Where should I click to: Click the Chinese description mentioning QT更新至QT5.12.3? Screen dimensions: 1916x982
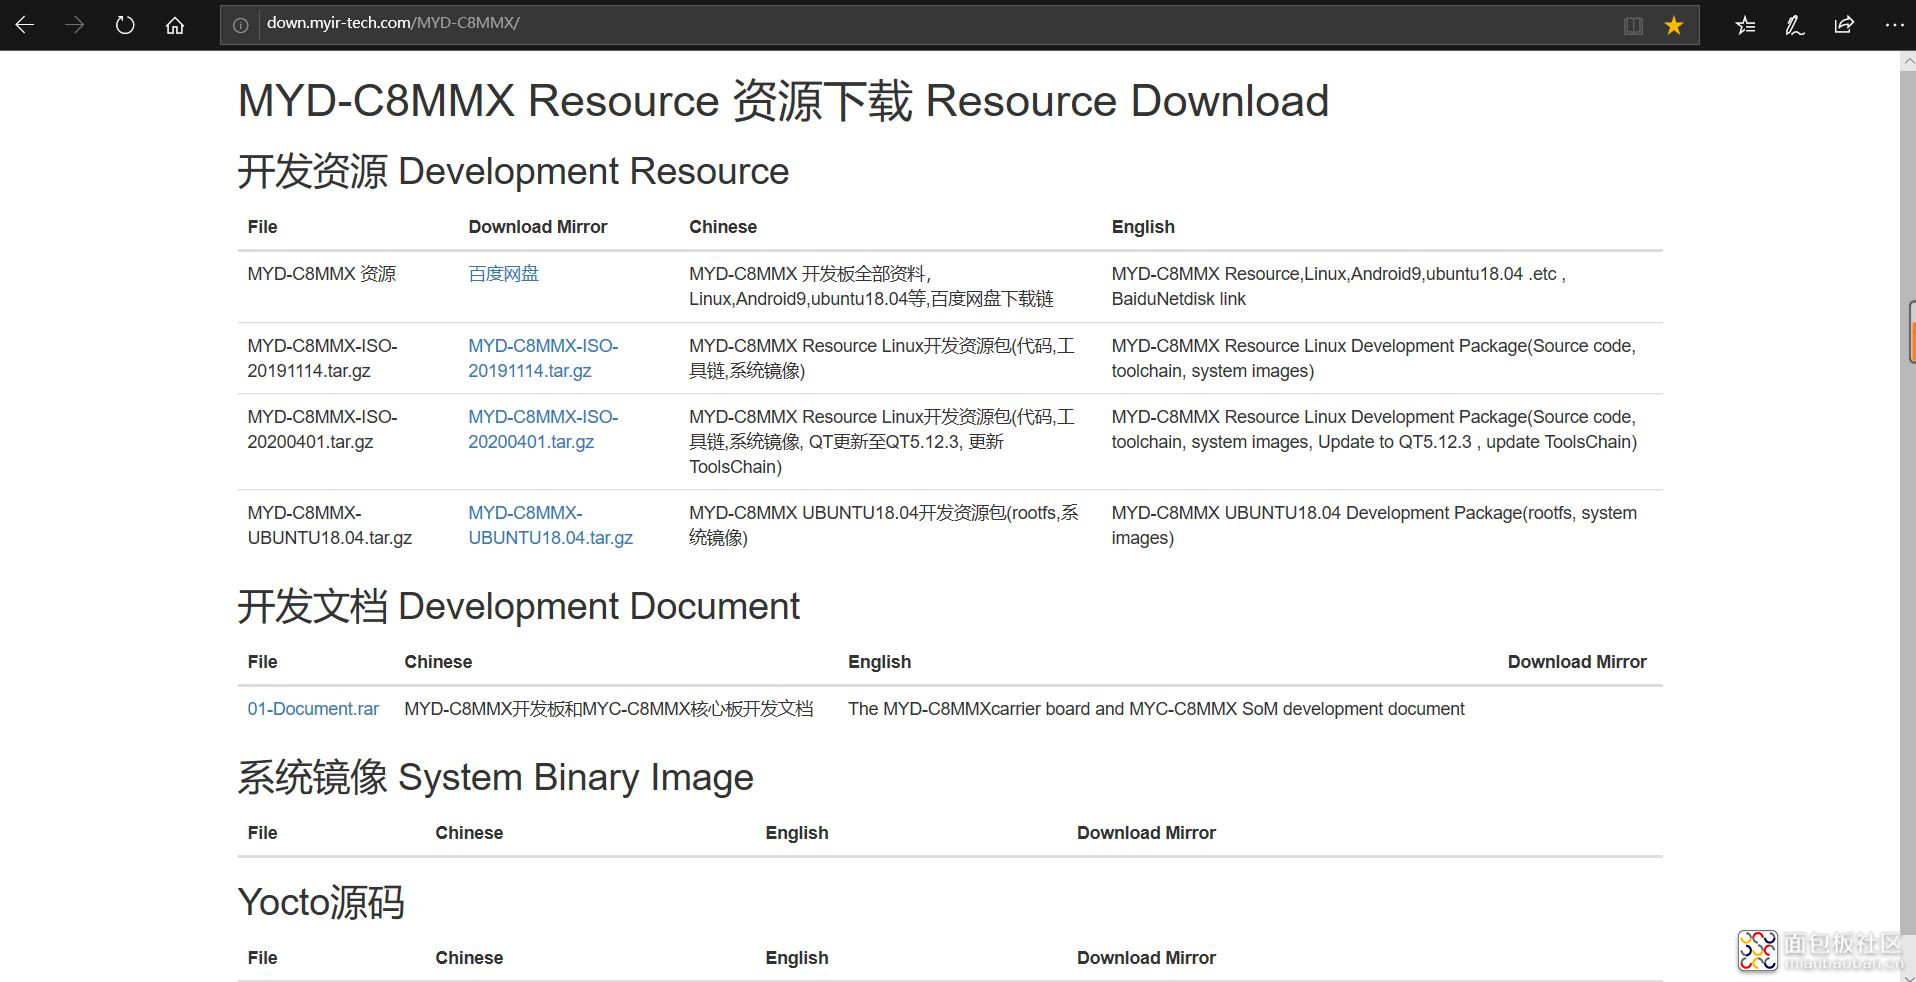pos(882,441)
